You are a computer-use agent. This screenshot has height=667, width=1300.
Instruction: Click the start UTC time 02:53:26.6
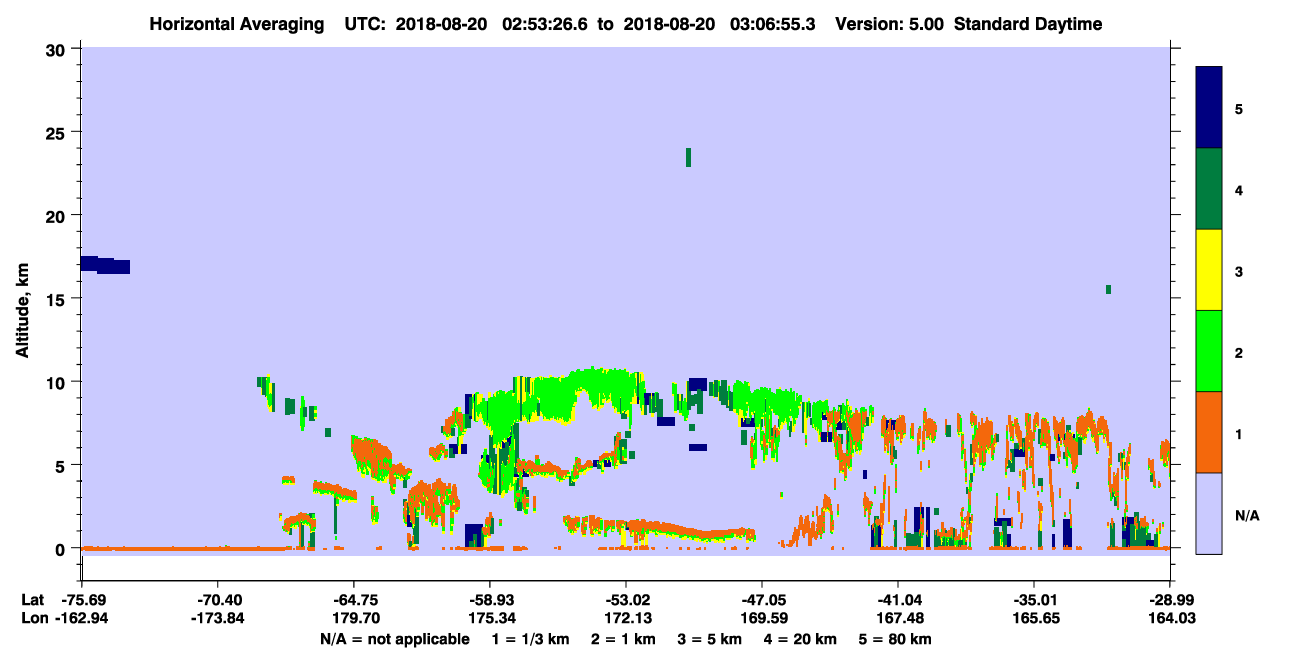546,24
